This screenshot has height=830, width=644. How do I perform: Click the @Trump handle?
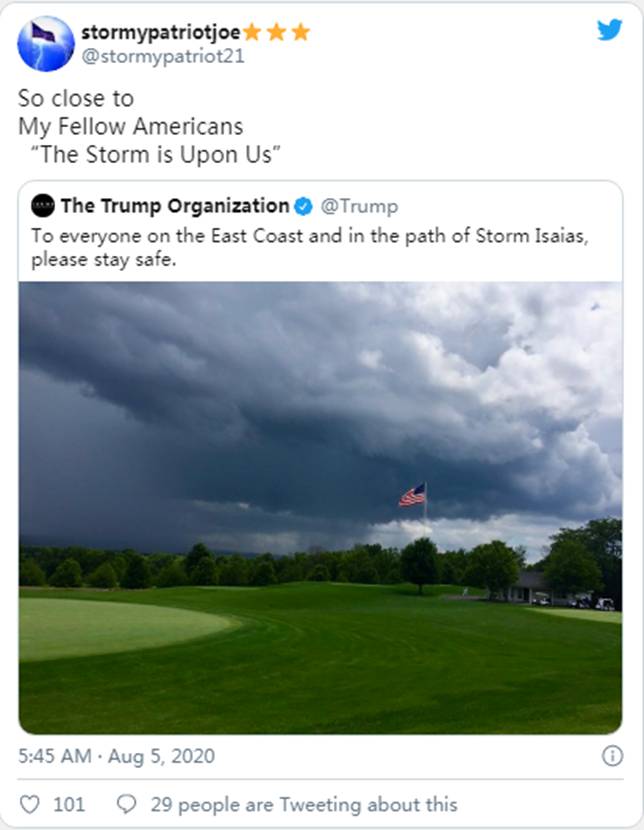[359, 206]
